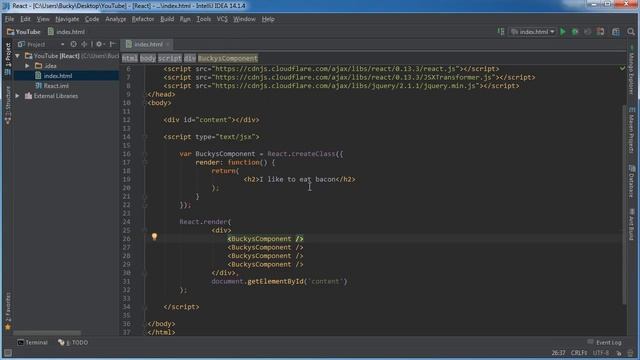Open the Analyze menu

click(116, 19)
